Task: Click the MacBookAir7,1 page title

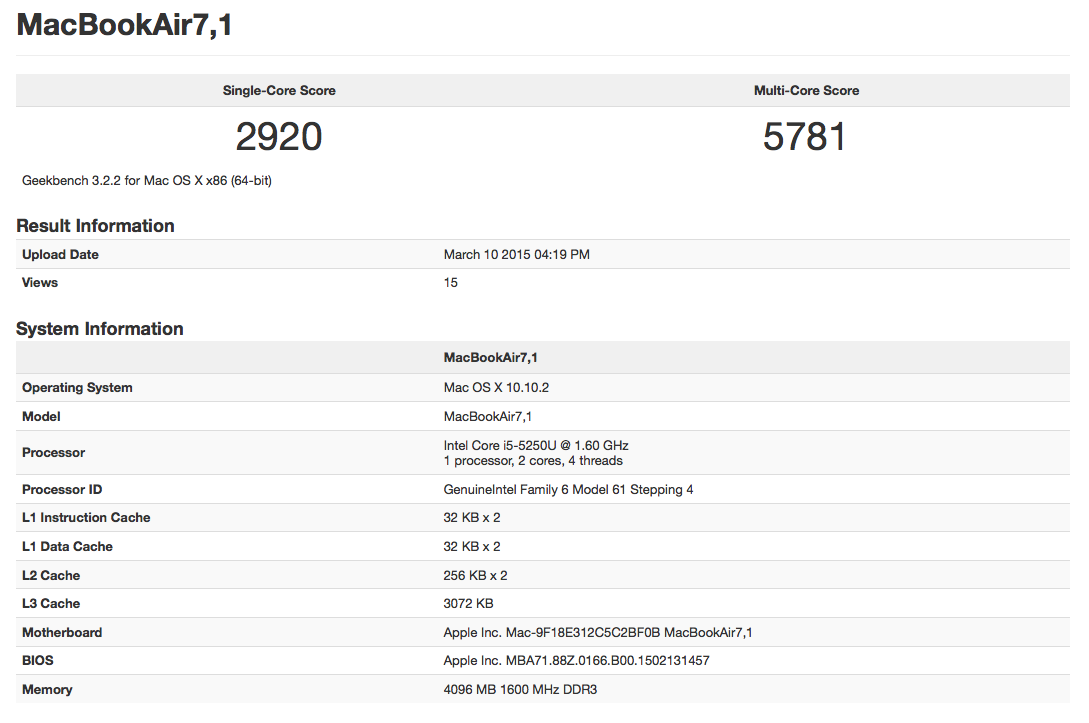Action: 125,26
